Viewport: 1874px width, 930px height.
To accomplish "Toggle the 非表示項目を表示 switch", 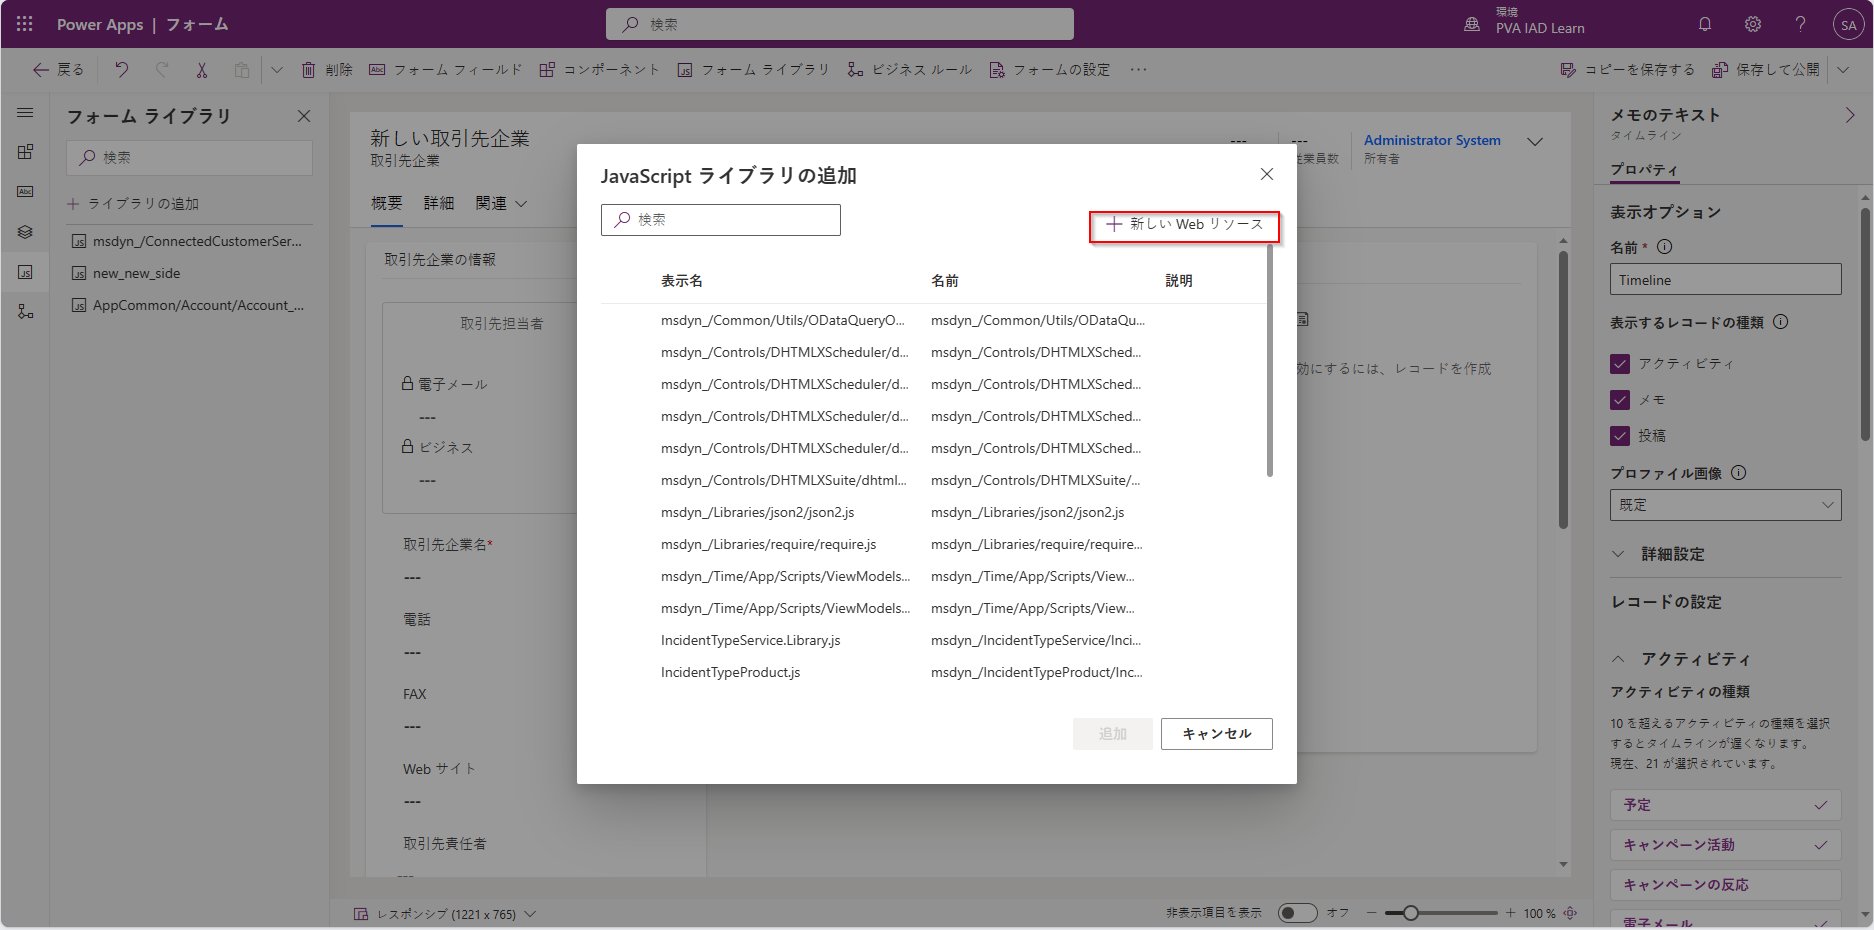I will pyautogui.click(x=1298, y=913).
